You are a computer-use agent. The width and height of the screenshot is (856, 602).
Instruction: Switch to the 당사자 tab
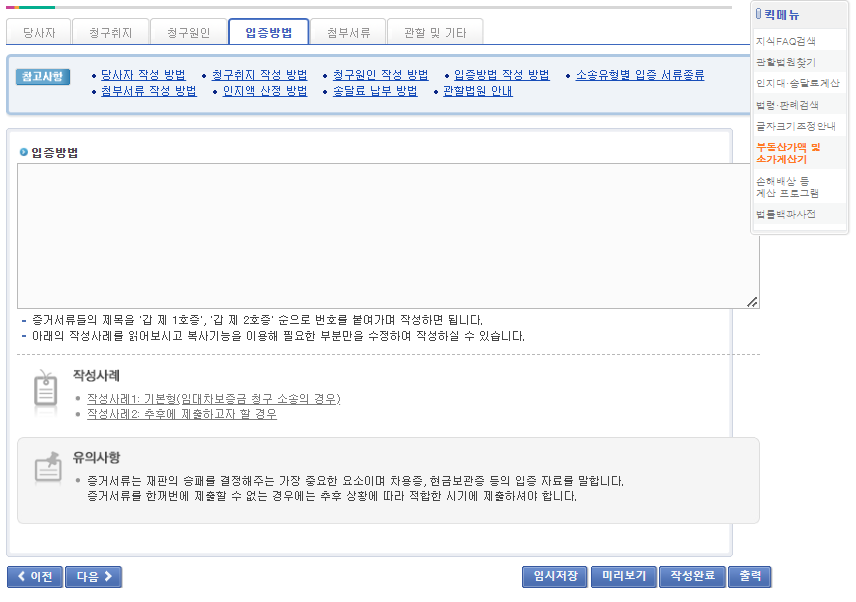(x=38, y=31)
